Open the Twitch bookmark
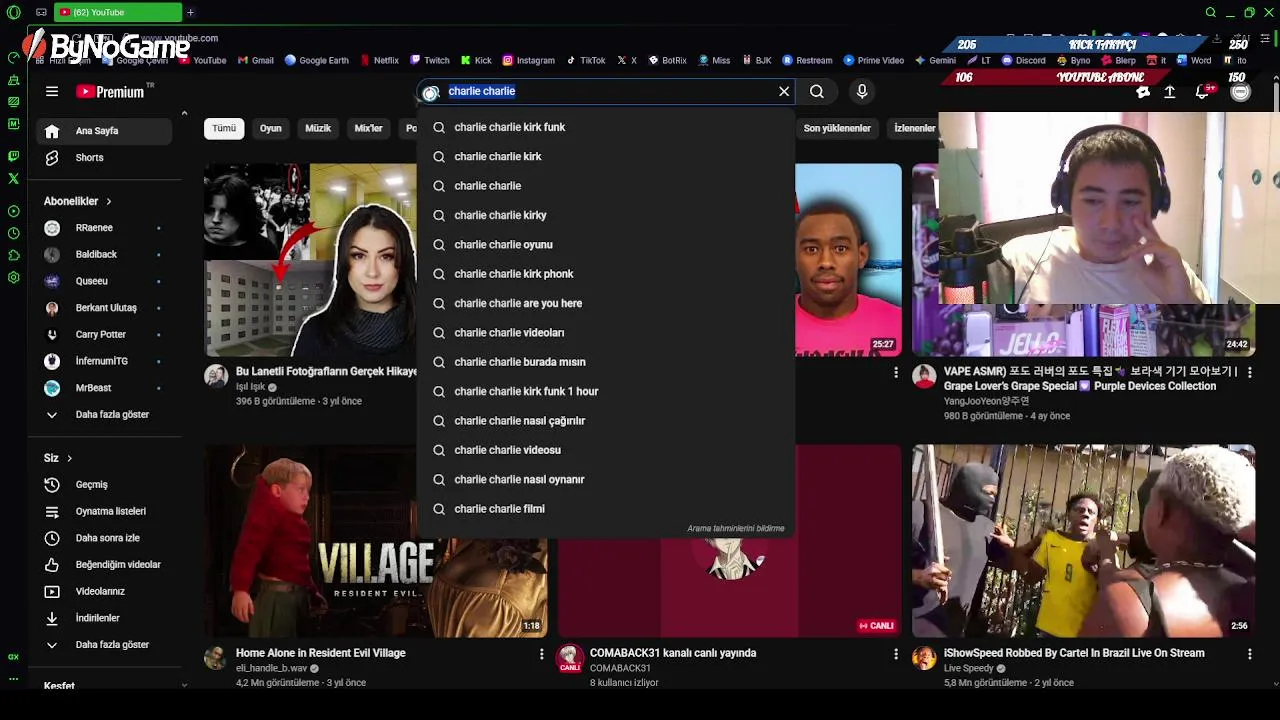Screen dimensions: 1280x720 (430, 60)
